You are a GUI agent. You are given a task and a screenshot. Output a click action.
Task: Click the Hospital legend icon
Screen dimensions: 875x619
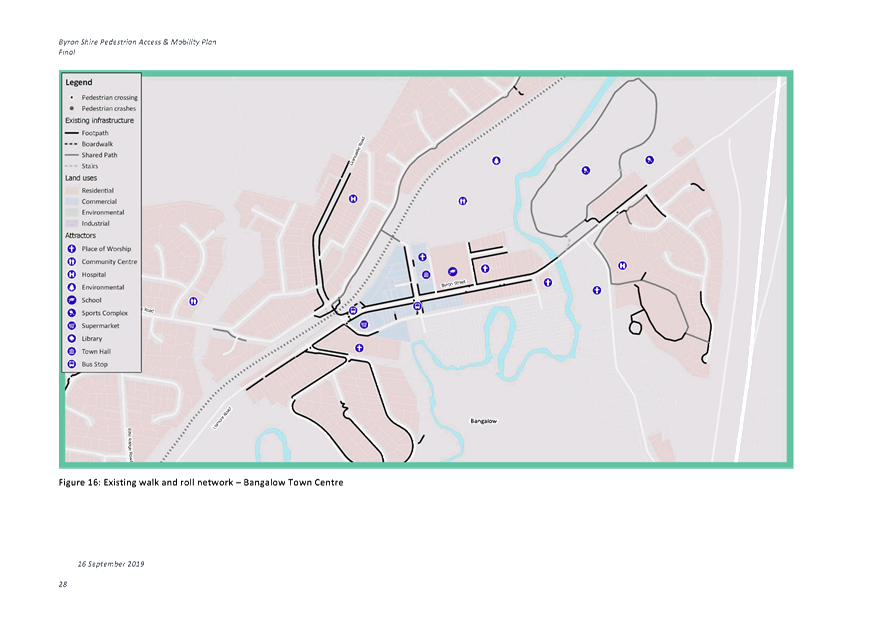71,275
